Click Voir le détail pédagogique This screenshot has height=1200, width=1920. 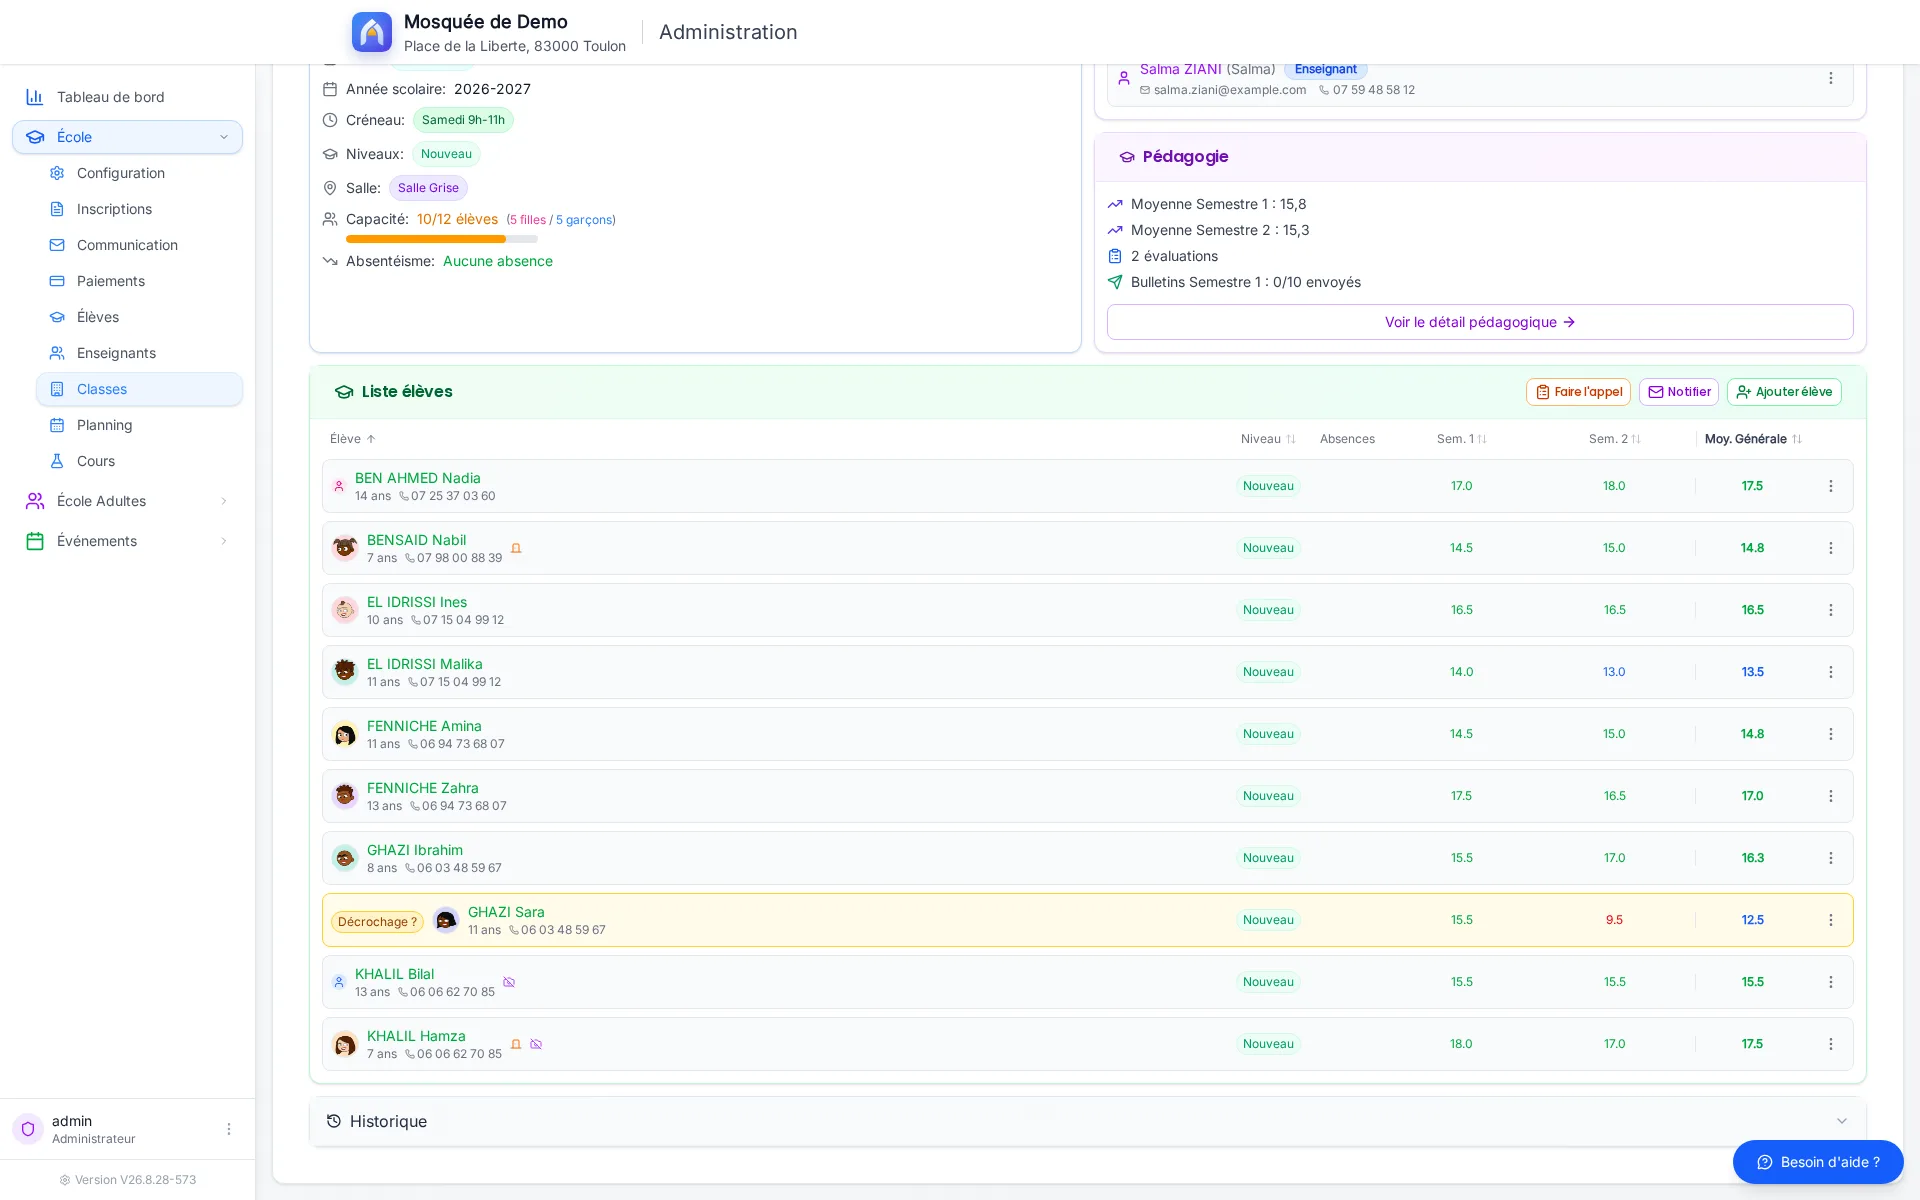1480,322
